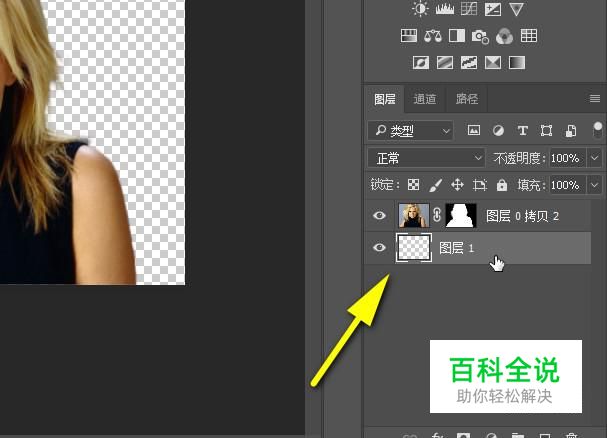Image resolution: width=607 pixels, height=438 pixels.
Task: Select the layer mask thumbnail
Action: 461,215
